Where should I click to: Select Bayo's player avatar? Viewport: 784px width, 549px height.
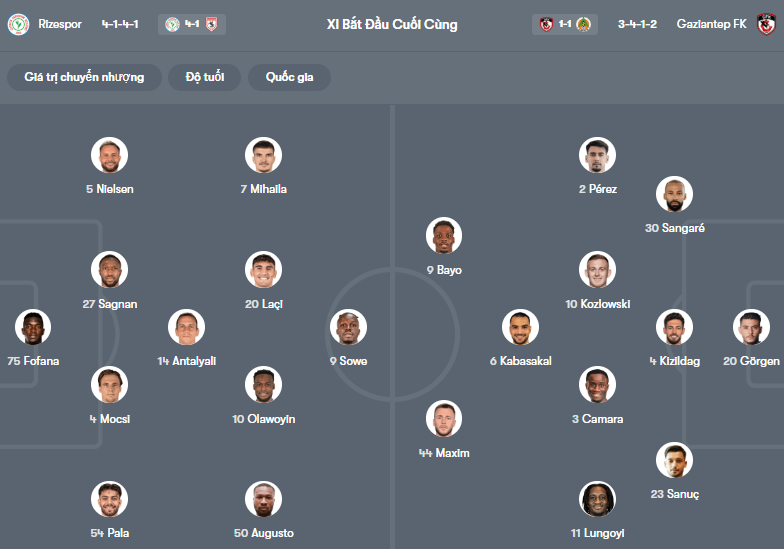[444, 236]
